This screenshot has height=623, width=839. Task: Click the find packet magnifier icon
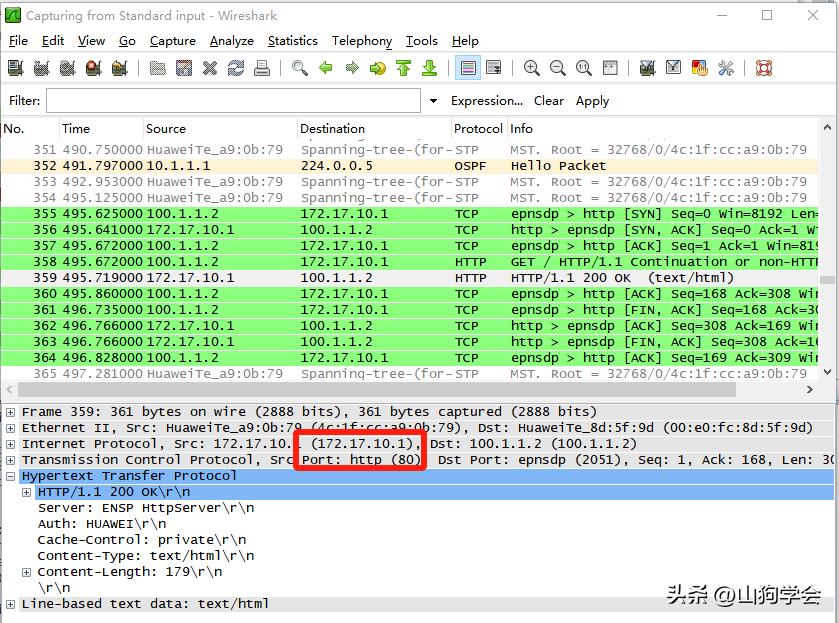299,68
